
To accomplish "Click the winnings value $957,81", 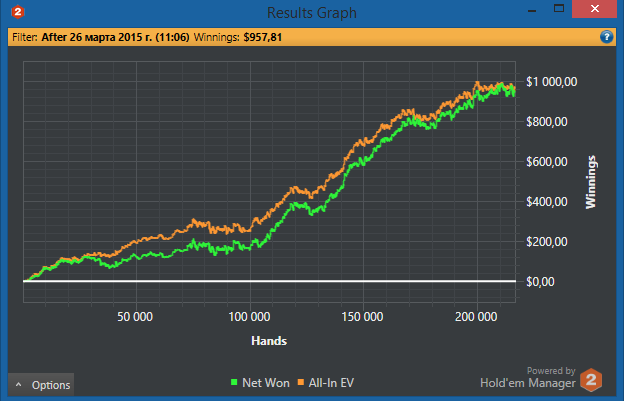I will click(263, 37).
